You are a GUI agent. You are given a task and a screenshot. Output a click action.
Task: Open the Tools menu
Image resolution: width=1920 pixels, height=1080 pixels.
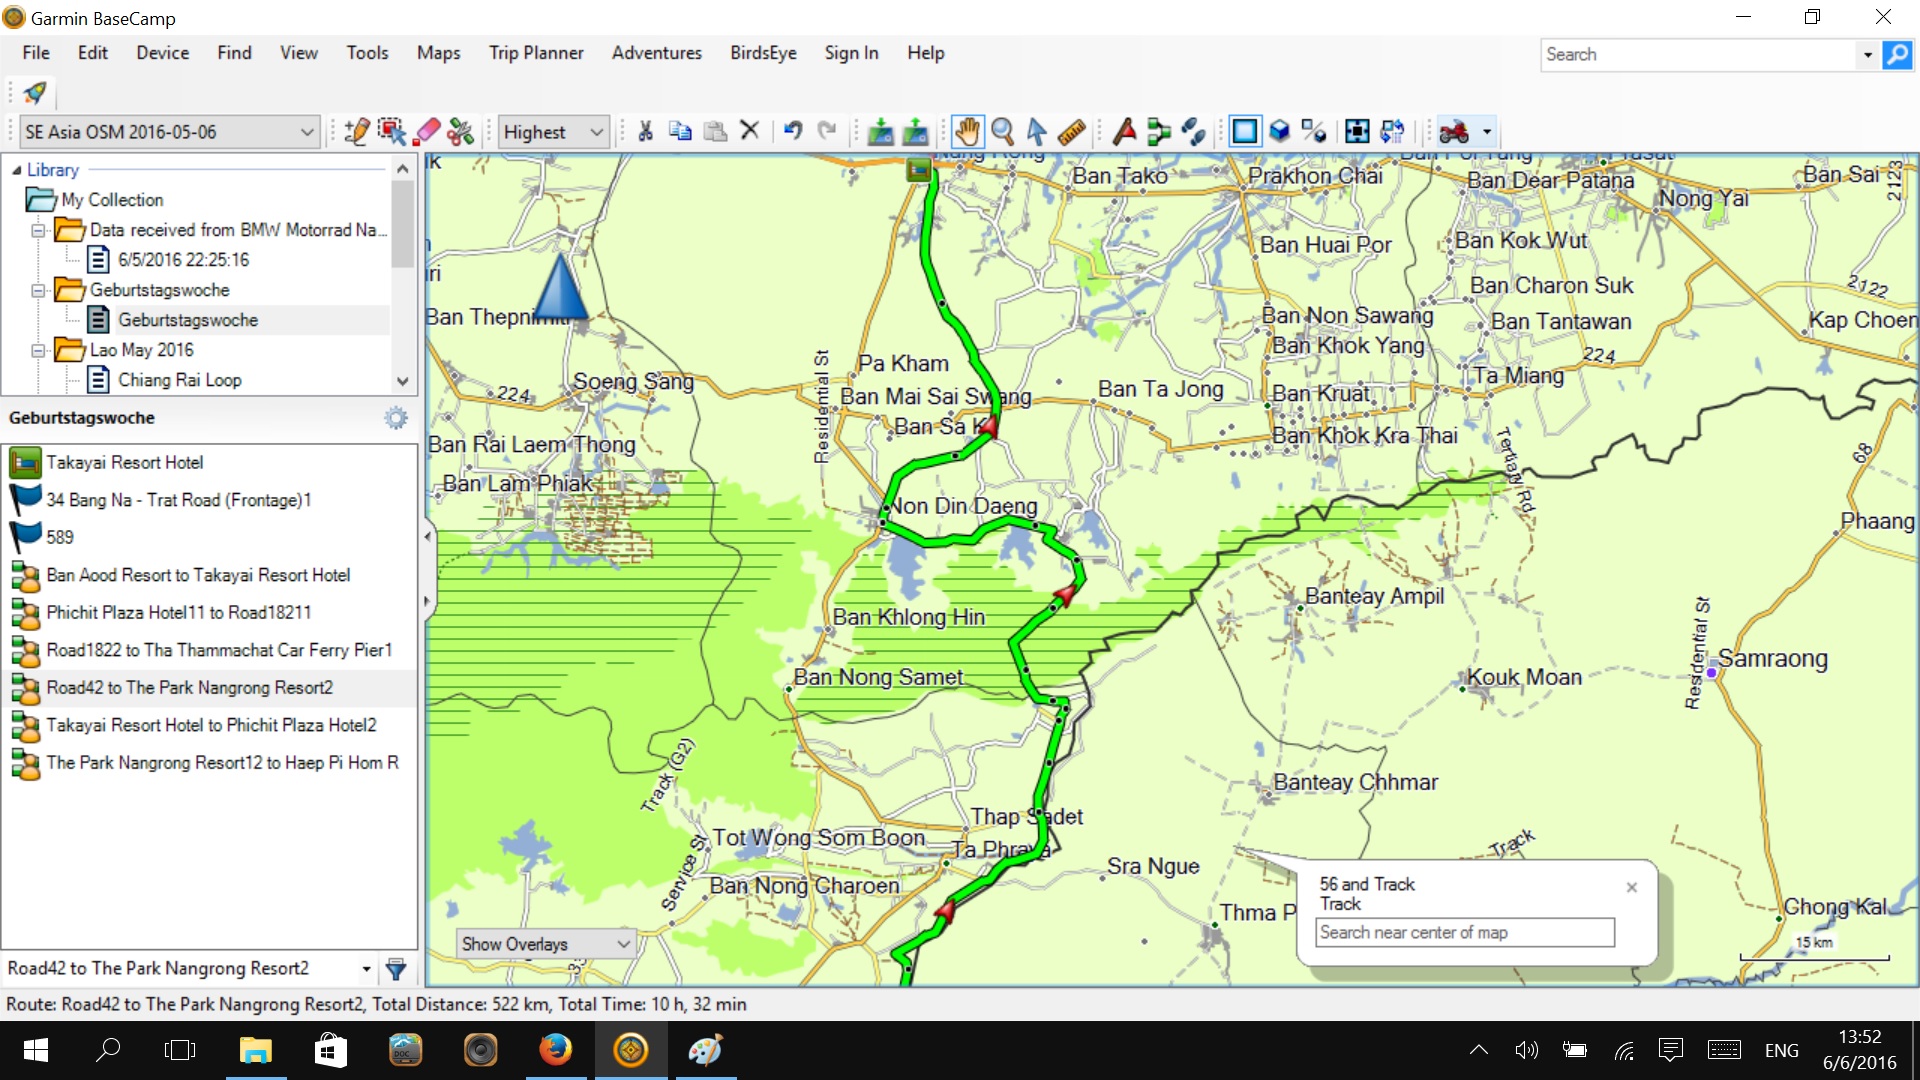(367, 53)
